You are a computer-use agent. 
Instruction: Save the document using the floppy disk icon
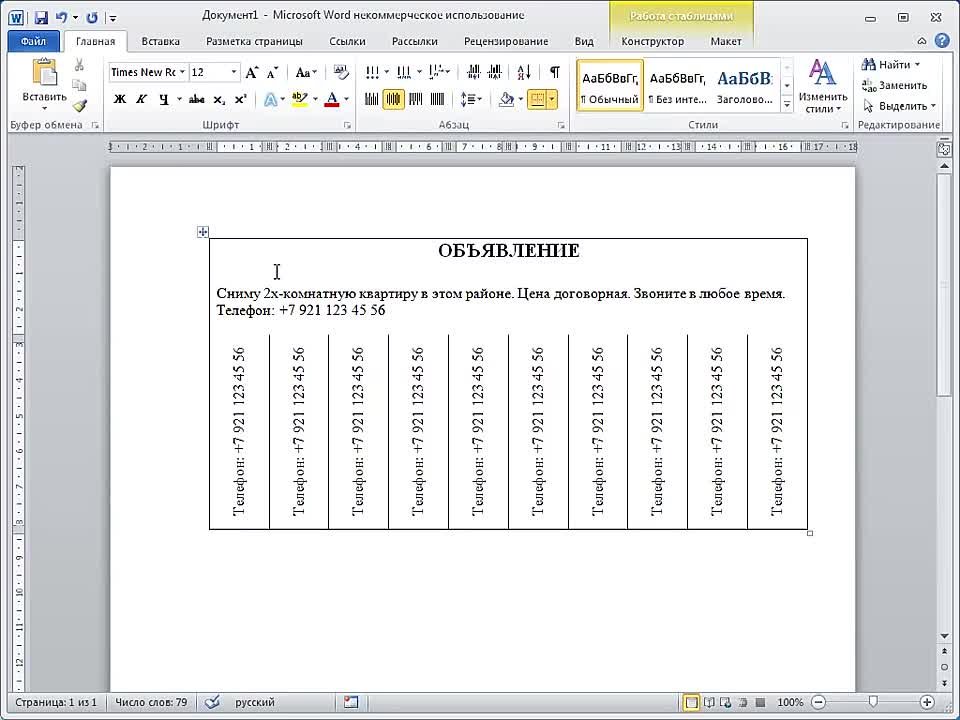40,17
